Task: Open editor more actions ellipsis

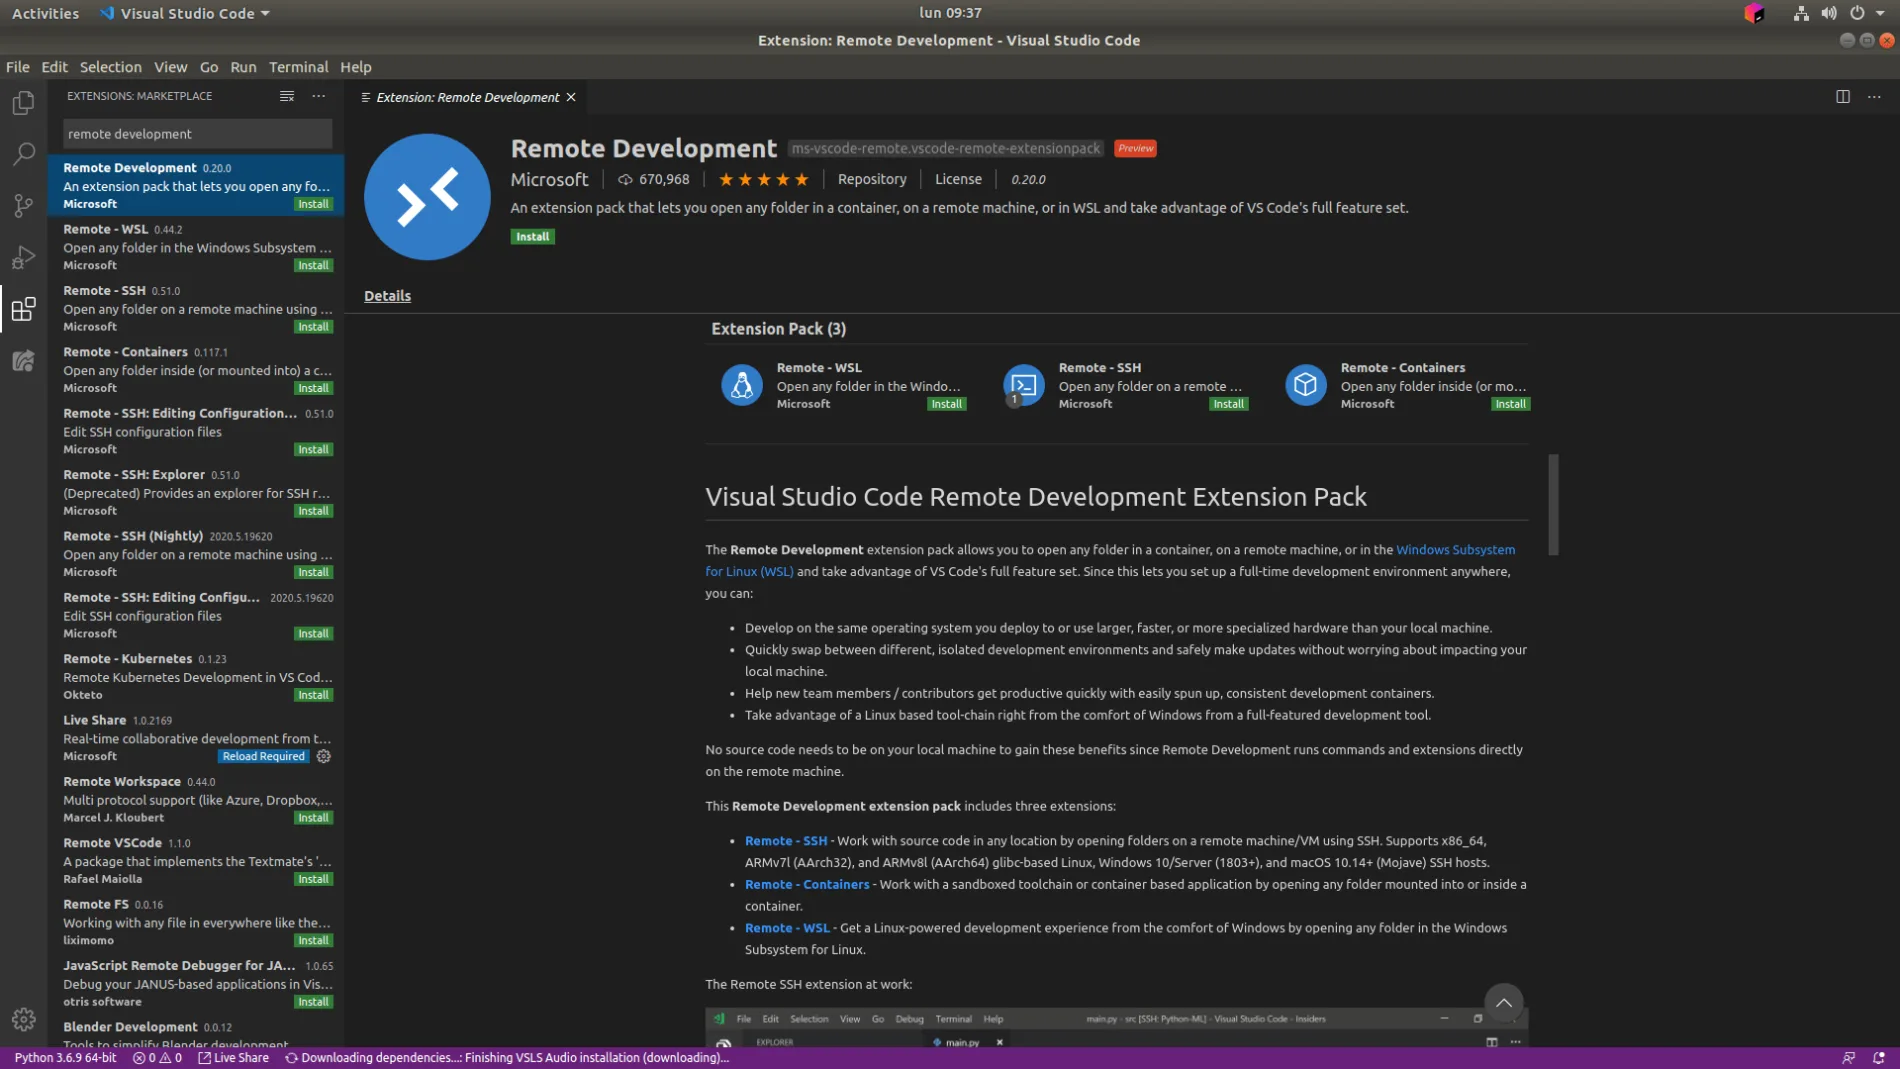Action: pyautogui.click(x=1874, y=97)
